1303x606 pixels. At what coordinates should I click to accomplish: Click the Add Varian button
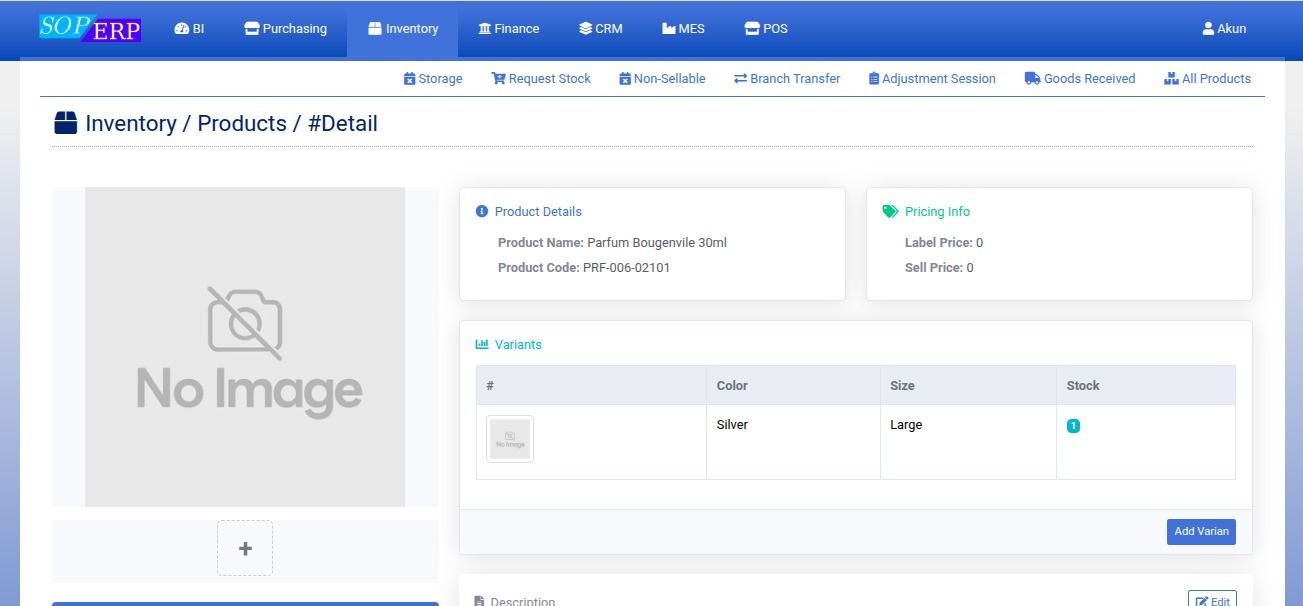click(x=1201, y=531)
